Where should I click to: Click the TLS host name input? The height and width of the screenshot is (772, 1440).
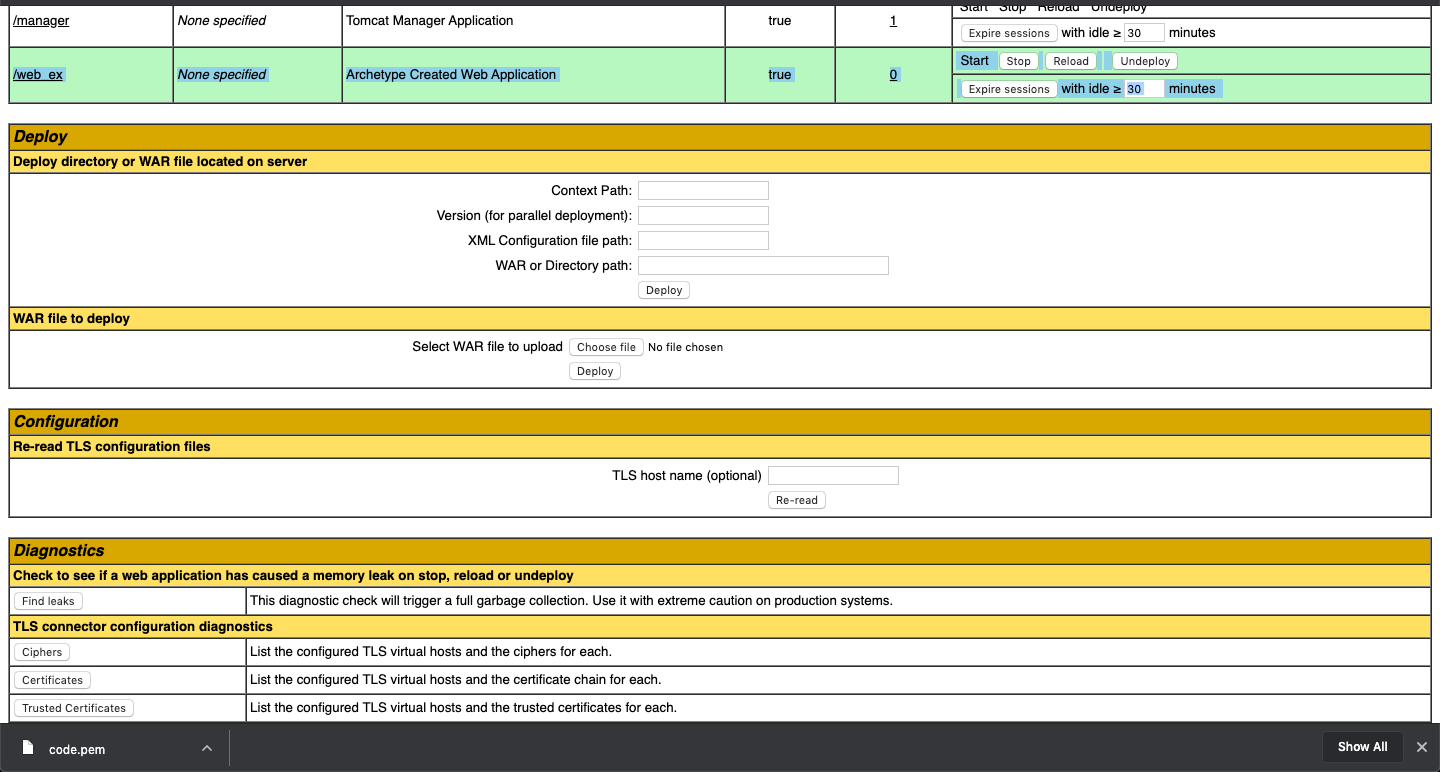coord(833,475)
